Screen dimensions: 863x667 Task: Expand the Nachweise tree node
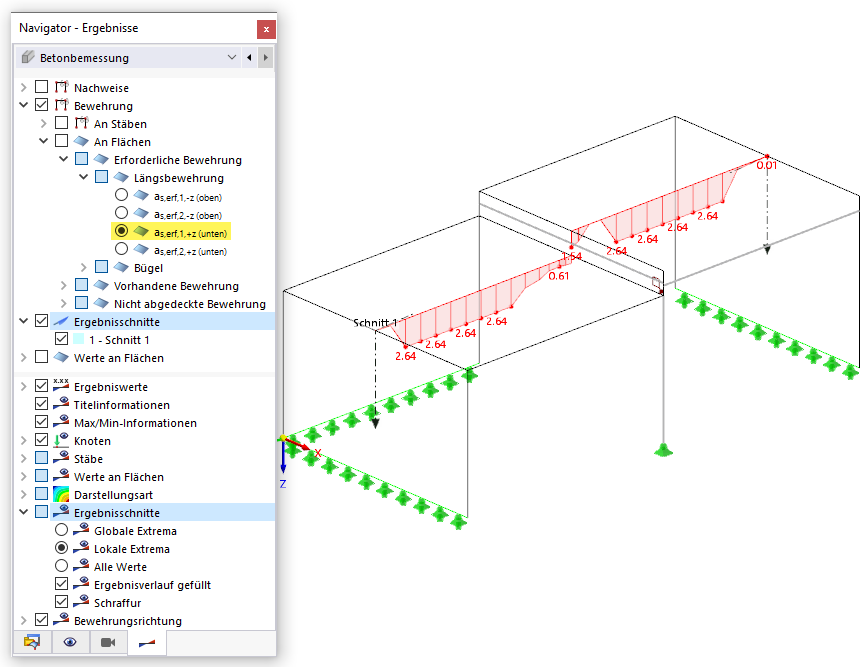[x=24, y=88]
